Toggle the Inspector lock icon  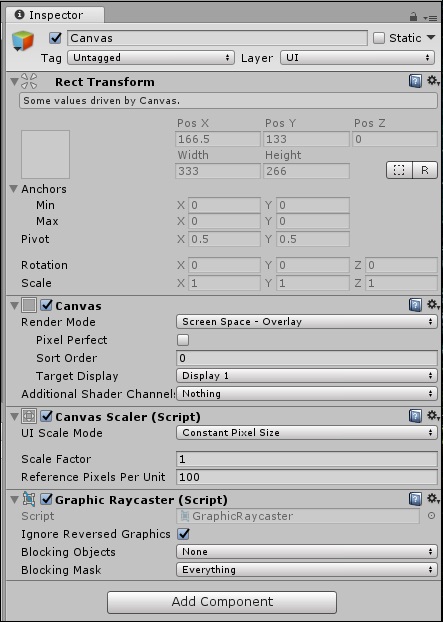click(x=413, y=17)
